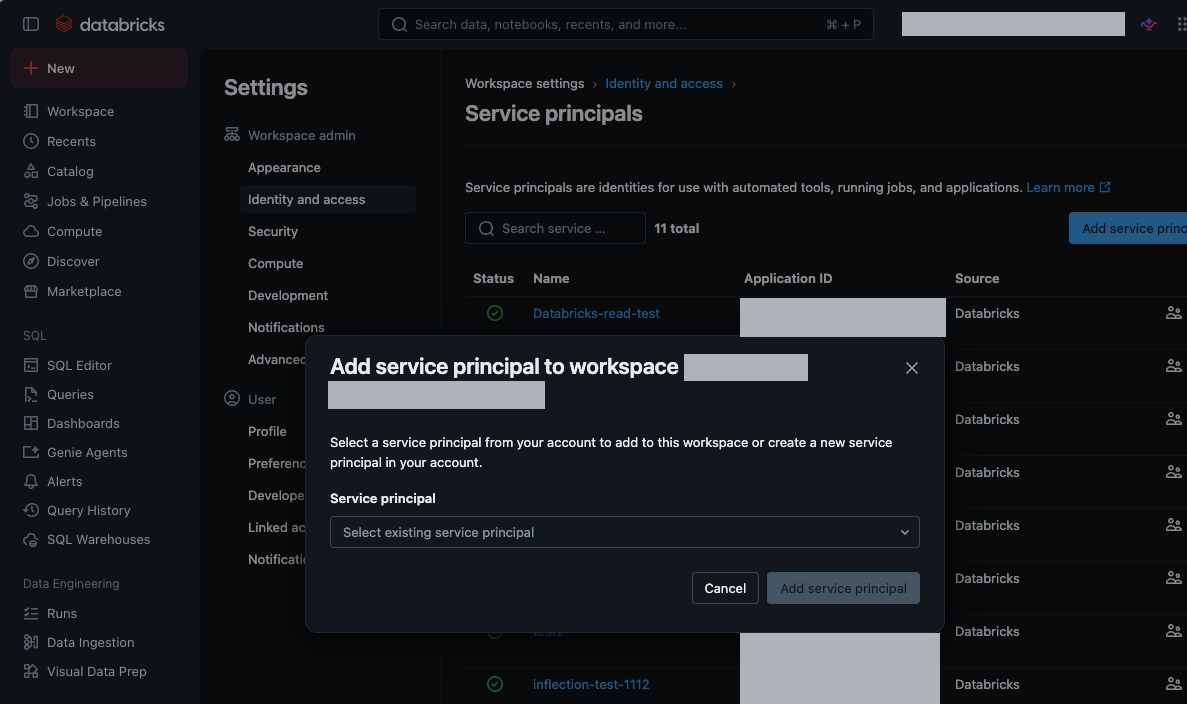Viewport: 1187px width, 704px height.
Task: Select Profile under User settings
Action: click(x=267, y=431)
